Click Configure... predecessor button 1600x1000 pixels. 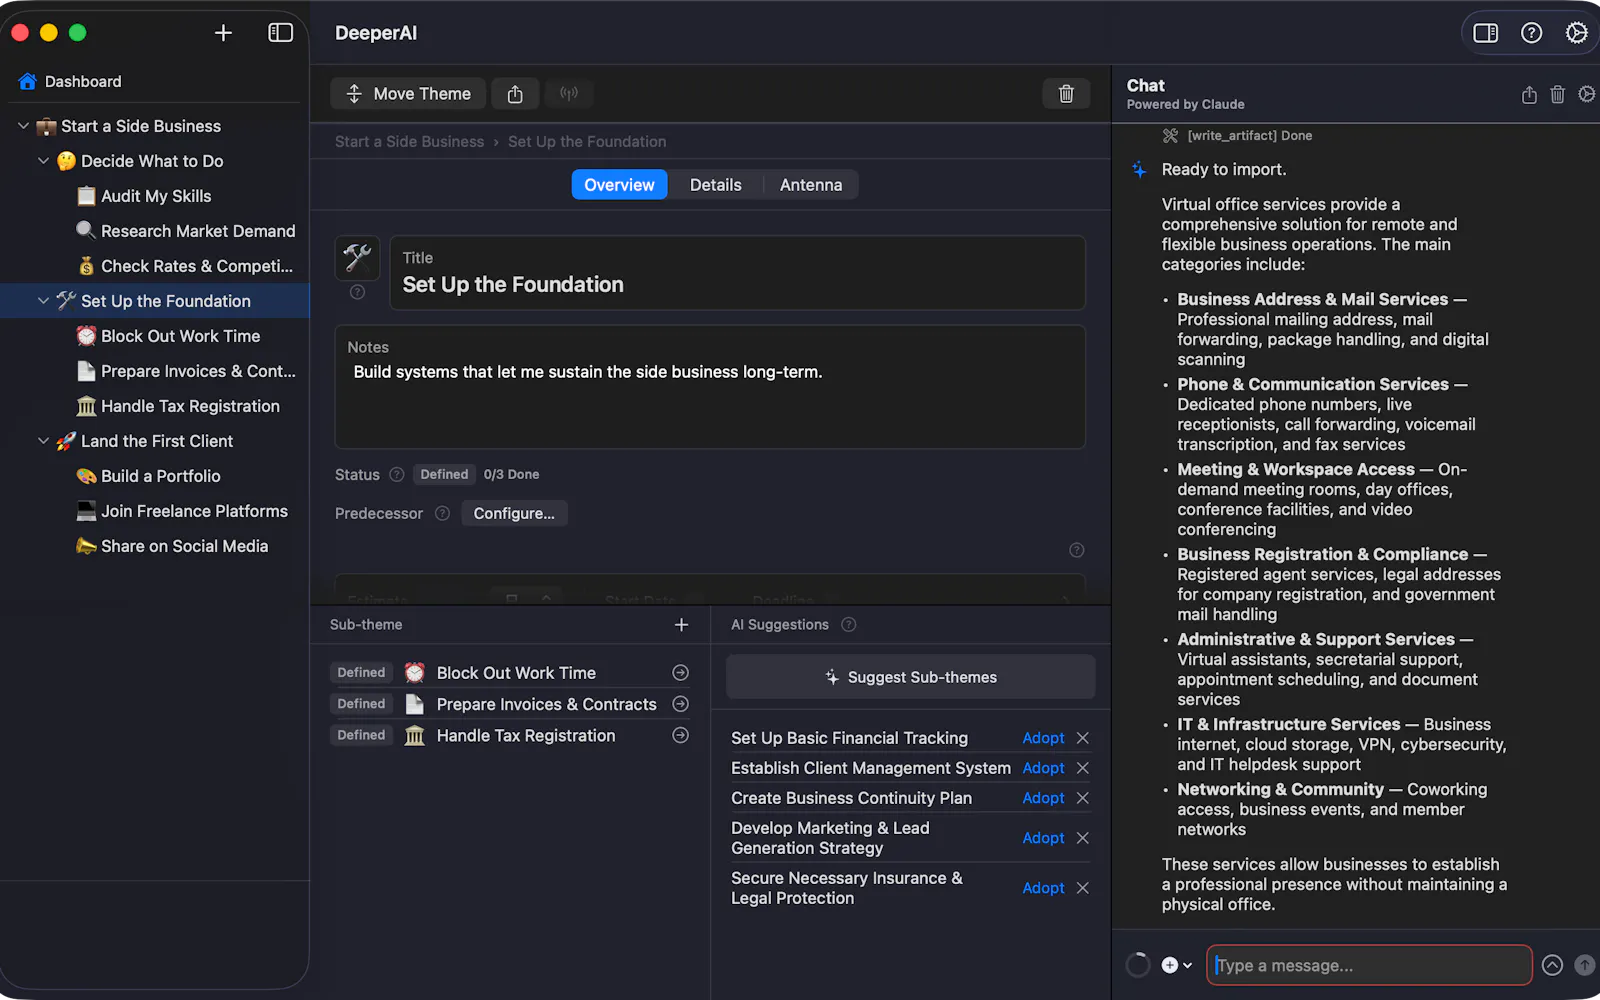tap(514, 513)
